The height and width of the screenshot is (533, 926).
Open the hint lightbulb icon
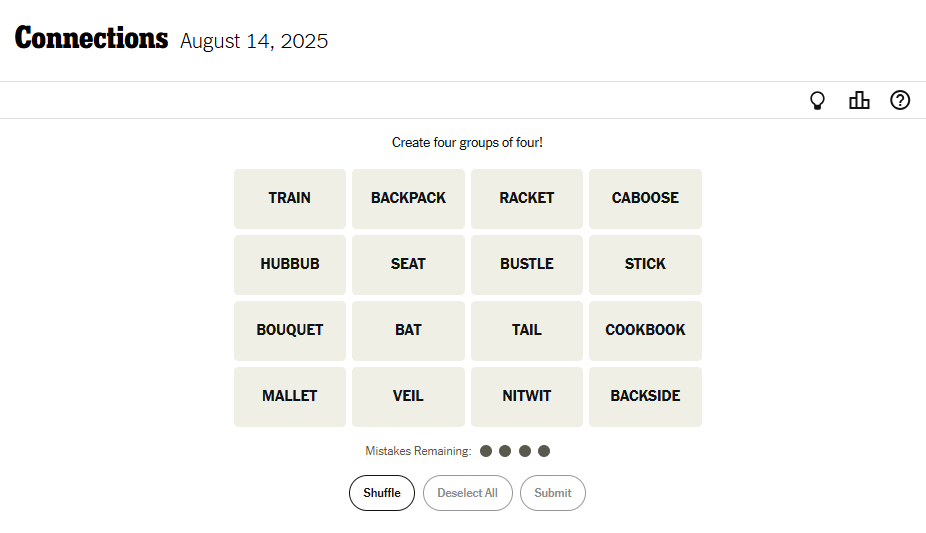point(817,100)
